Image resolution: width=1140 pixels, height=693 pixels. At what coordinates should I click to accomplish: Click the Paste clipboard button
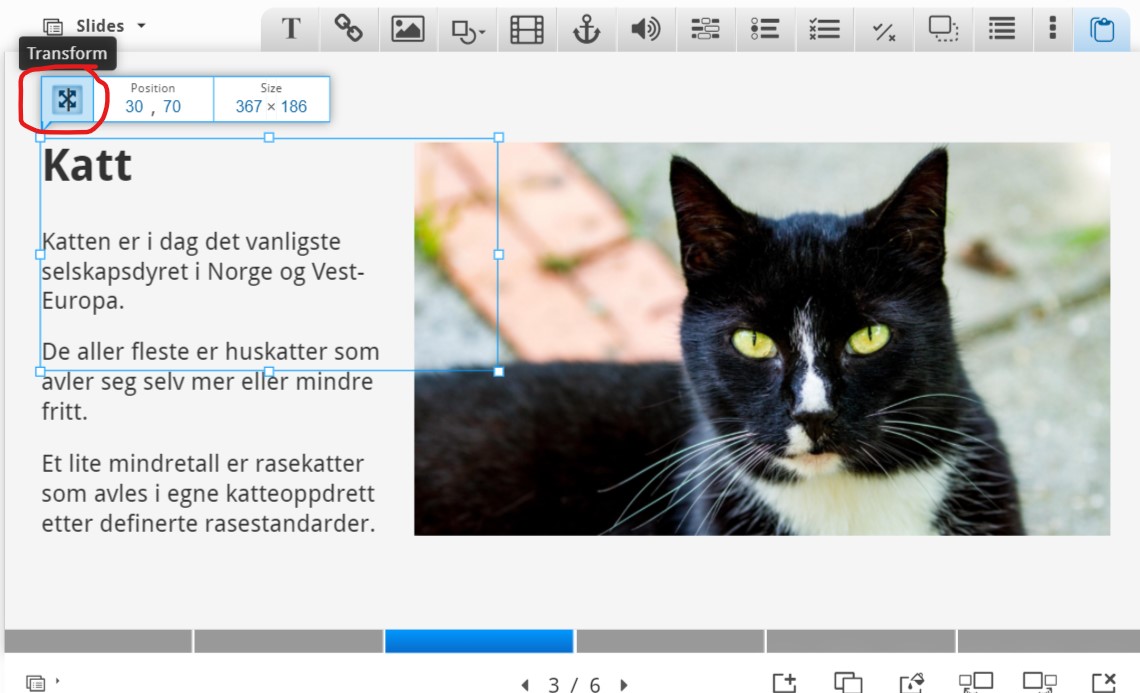click(x=1102, y=30)
